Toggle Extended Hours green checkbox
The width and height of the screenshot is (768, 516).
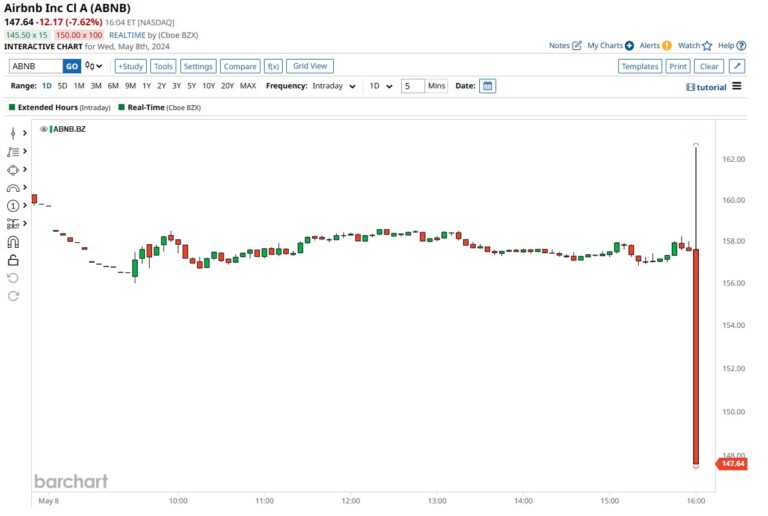pyautogui.click(x=12, y=107)
